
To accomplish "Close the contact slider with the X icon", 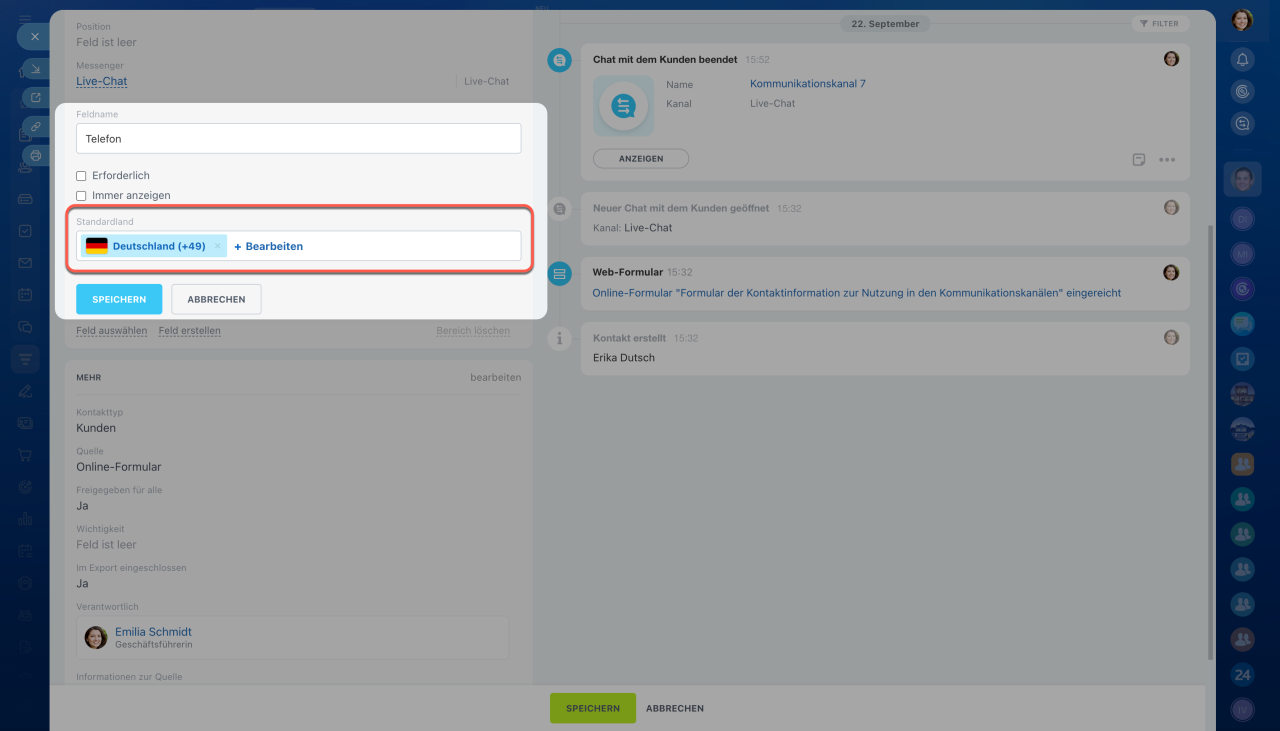I will point(34,37).
